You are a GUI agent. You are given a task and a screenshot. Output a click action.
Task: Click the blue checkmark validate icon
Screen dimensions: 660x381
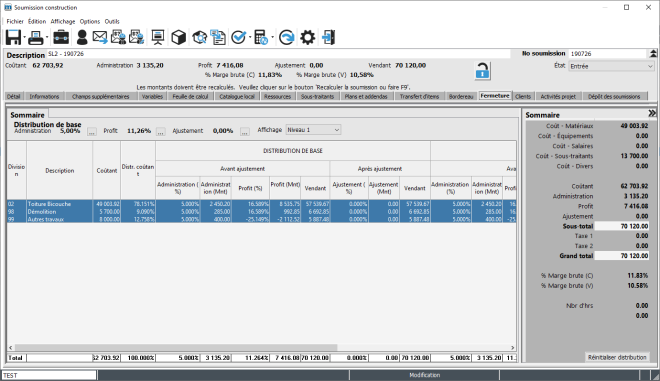point(238,37)
